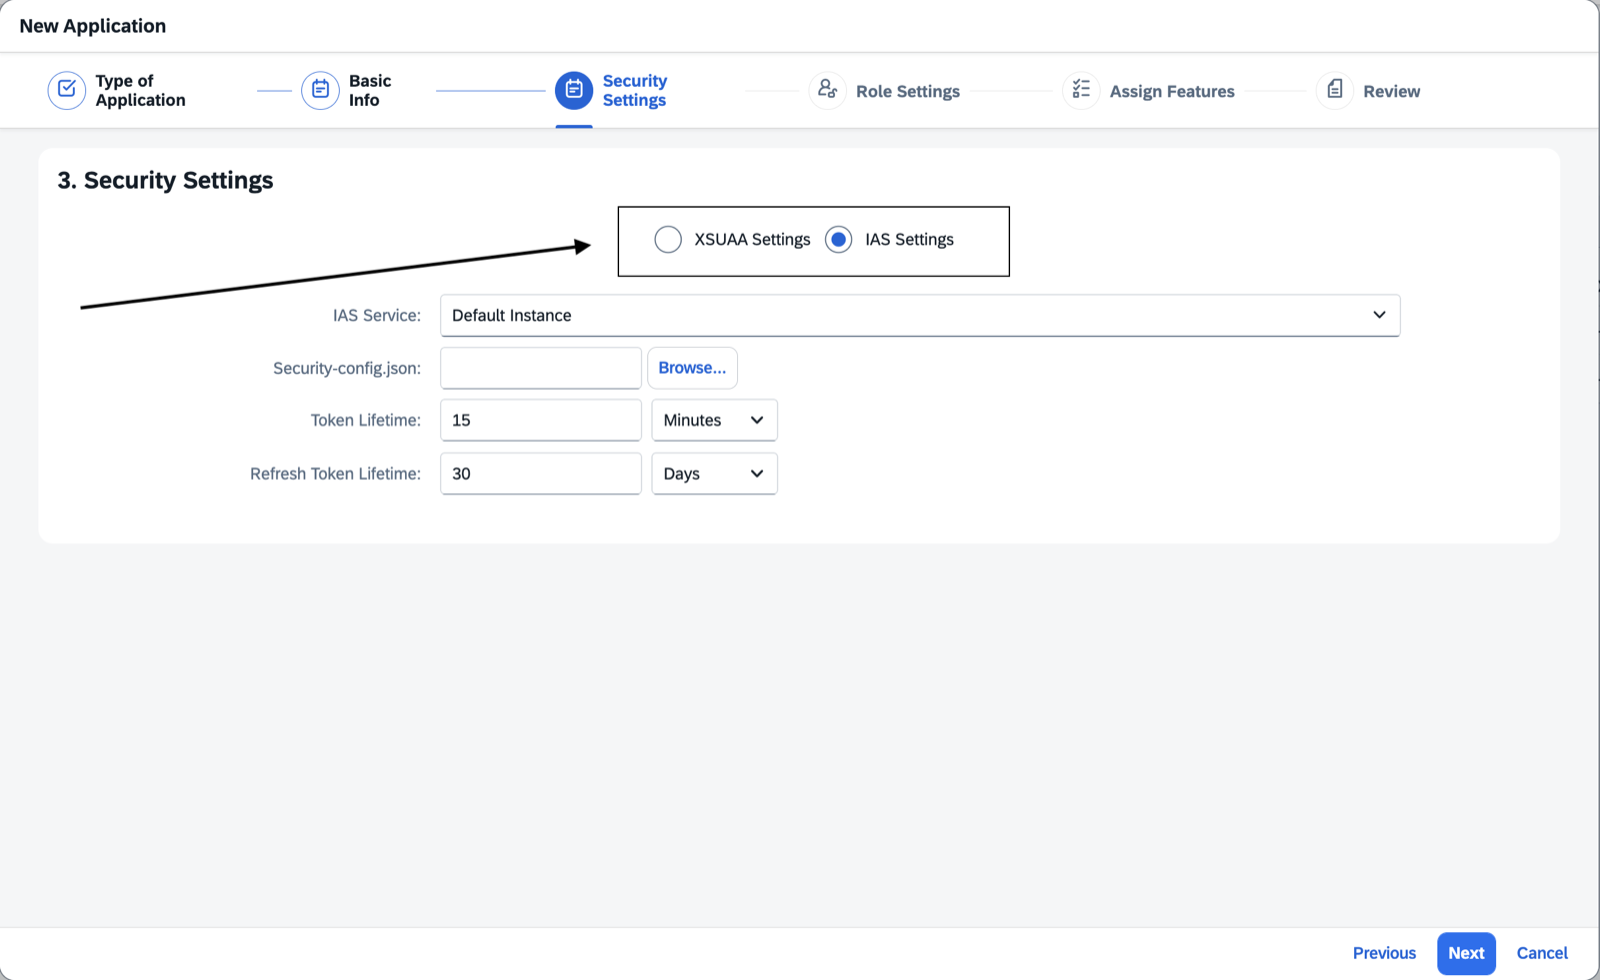Click the 'Refresh Token Lifetime:' label
Screen dimensions: 1600x980
(336, 474)
